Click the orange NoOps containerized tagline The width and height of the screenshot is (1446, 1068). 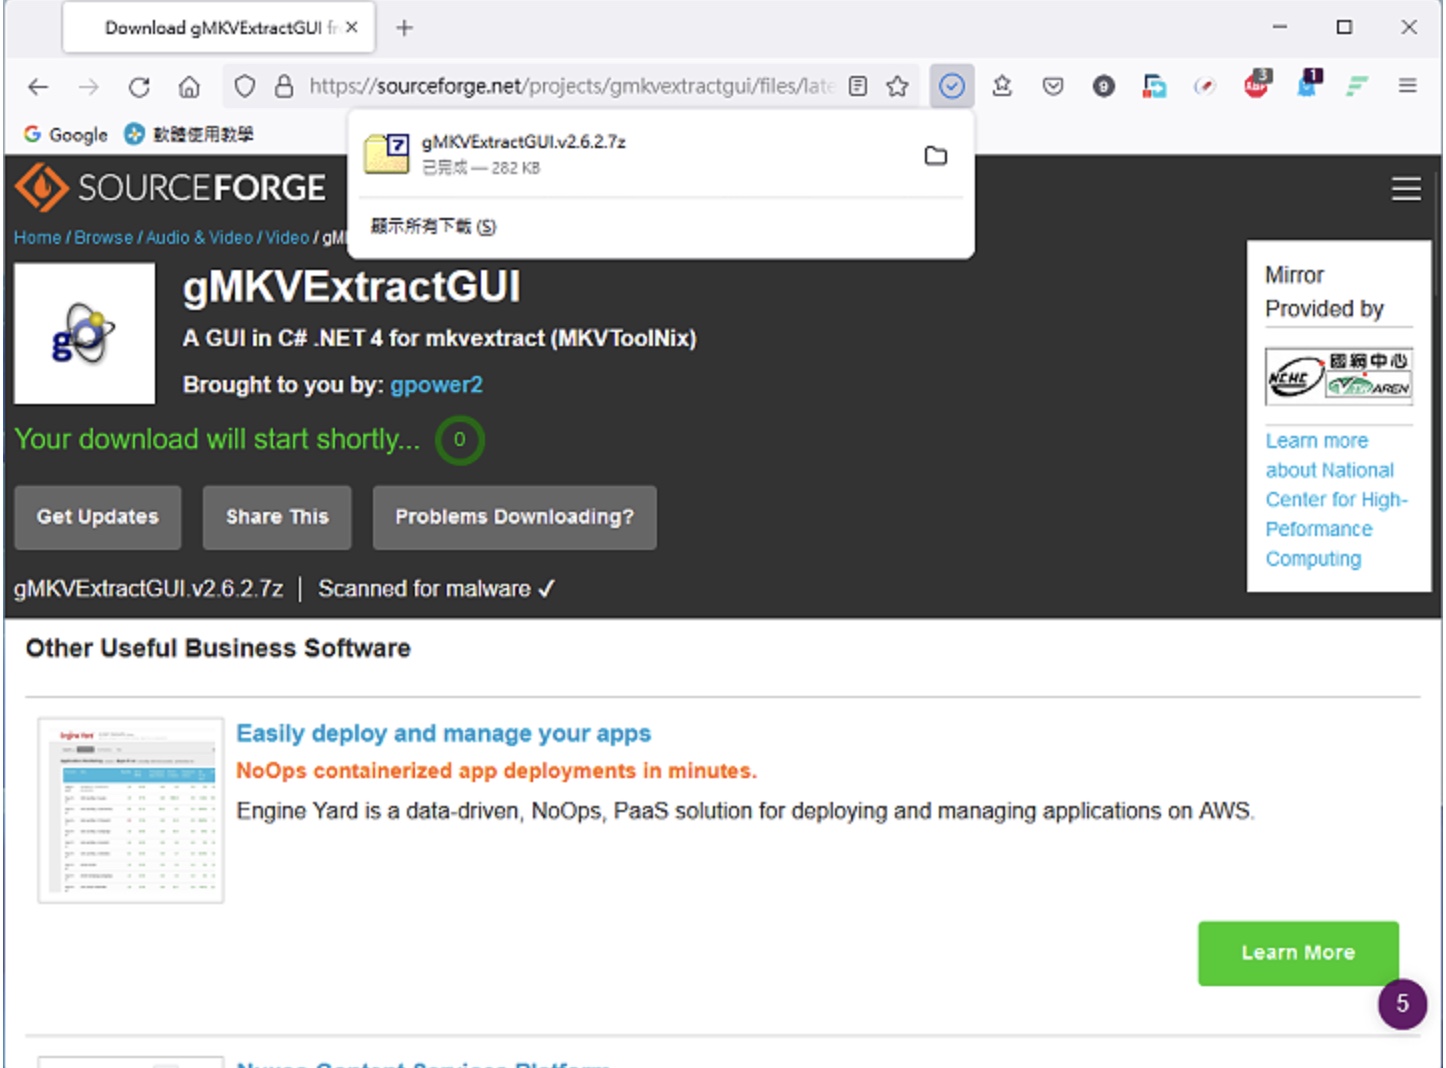tap(496, 771)
